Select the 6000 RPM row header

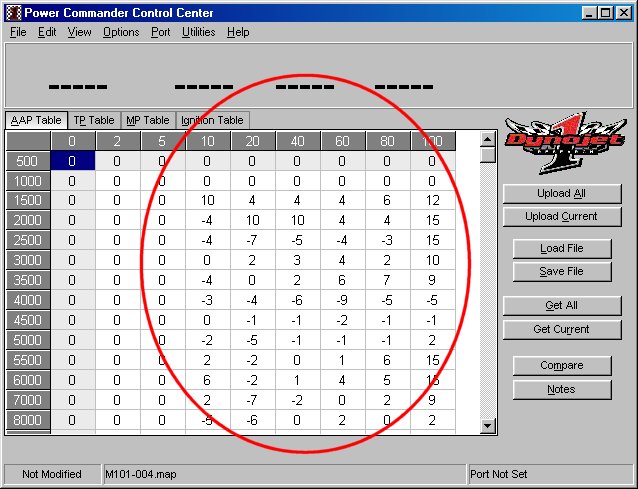pyautogui.click(x=28, y=380)
